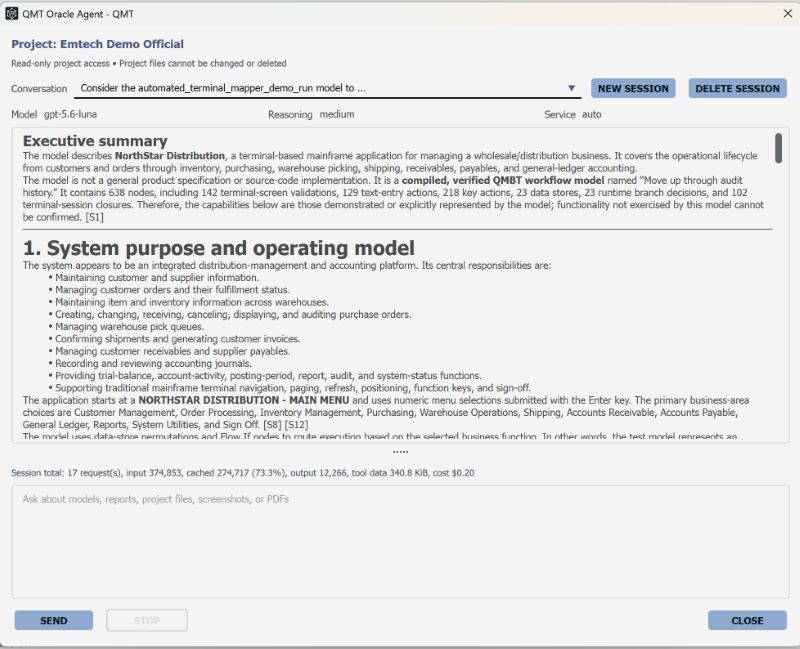The image size is (800, 649).
Task: Start a new session with NEW SESSION
Action: [x=633, y=88]
